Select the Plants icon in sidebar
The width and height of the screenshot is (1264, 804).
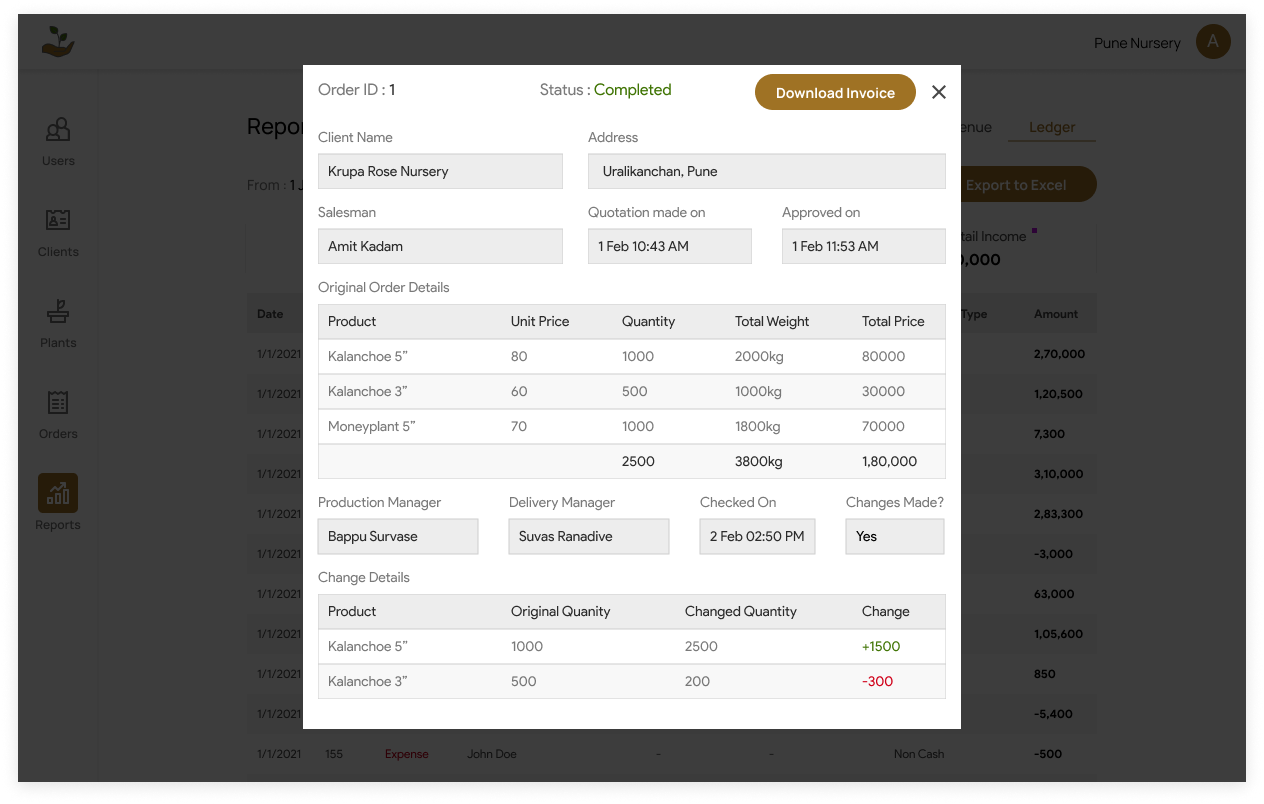[x=58, y=312]
